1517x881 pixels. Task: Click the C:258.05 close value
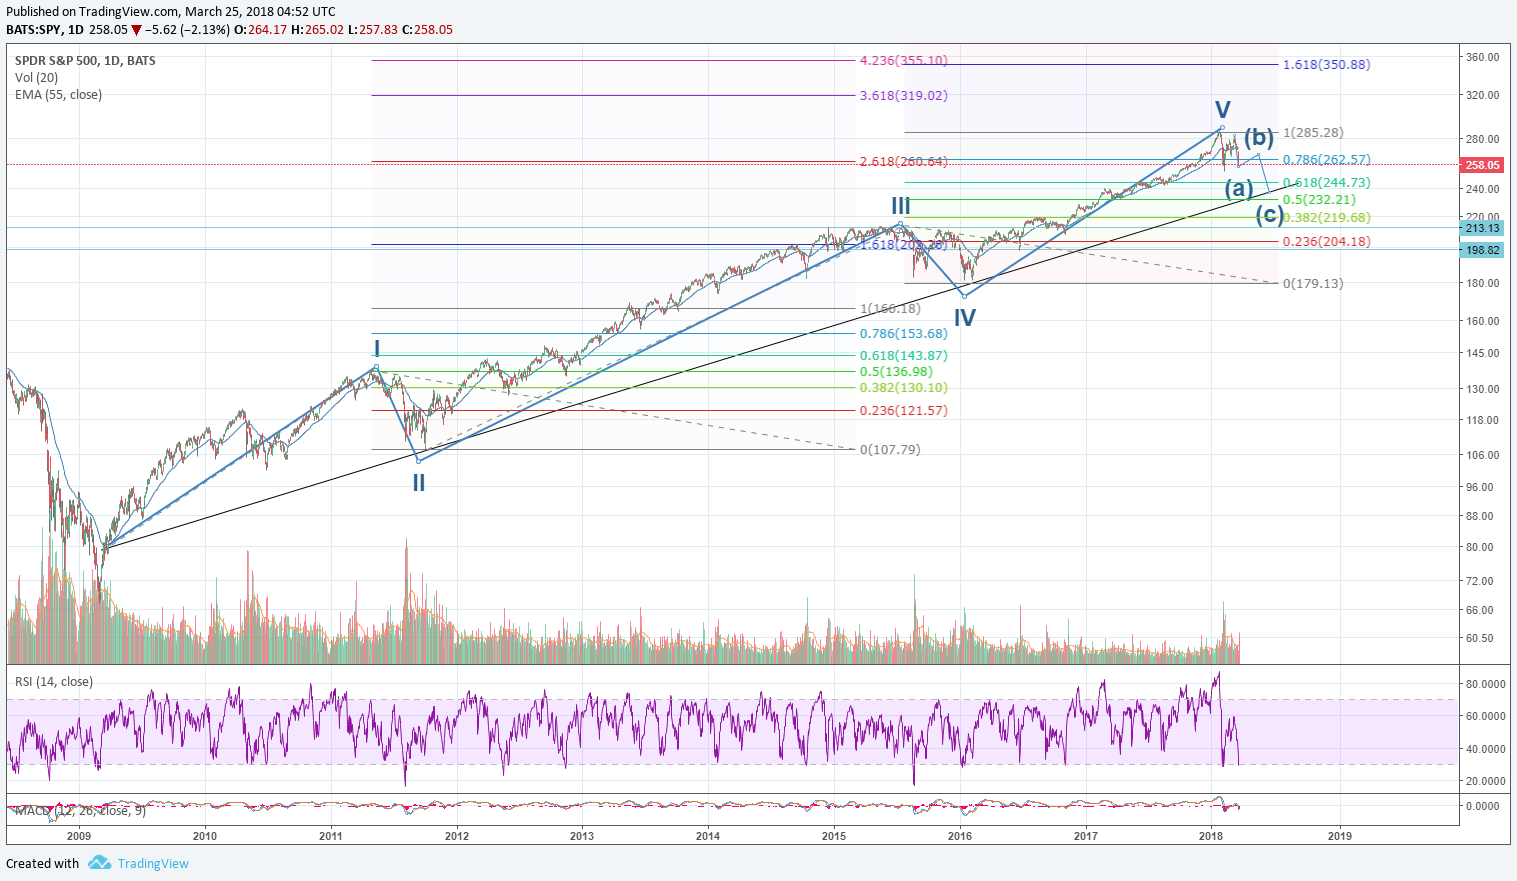pos(427,30)
